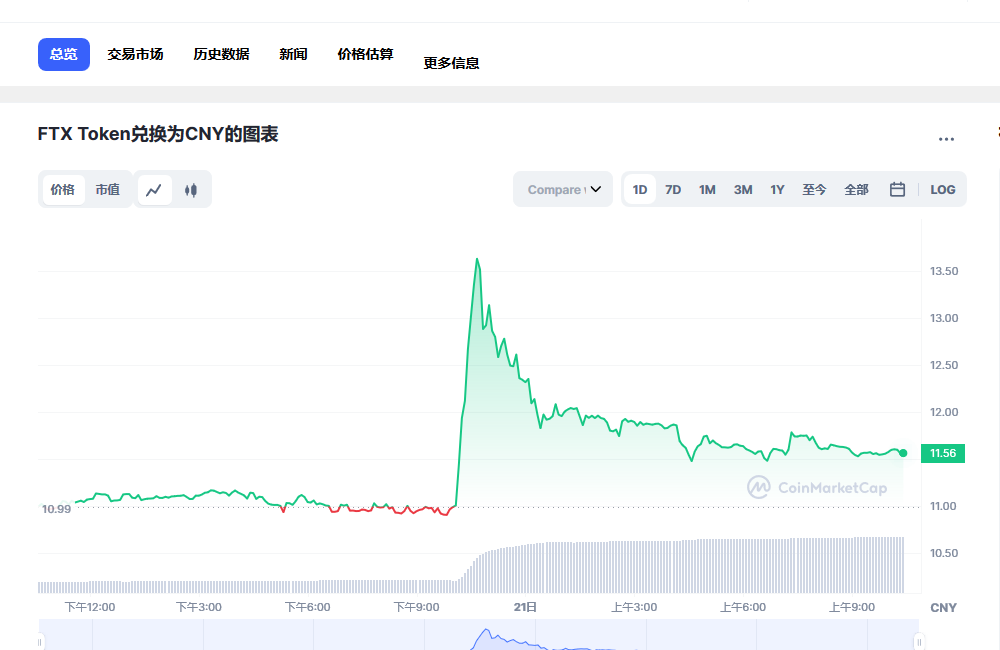1000x650 pixels.
Task: Click the left handle of range slider
Action: [40, 641]
